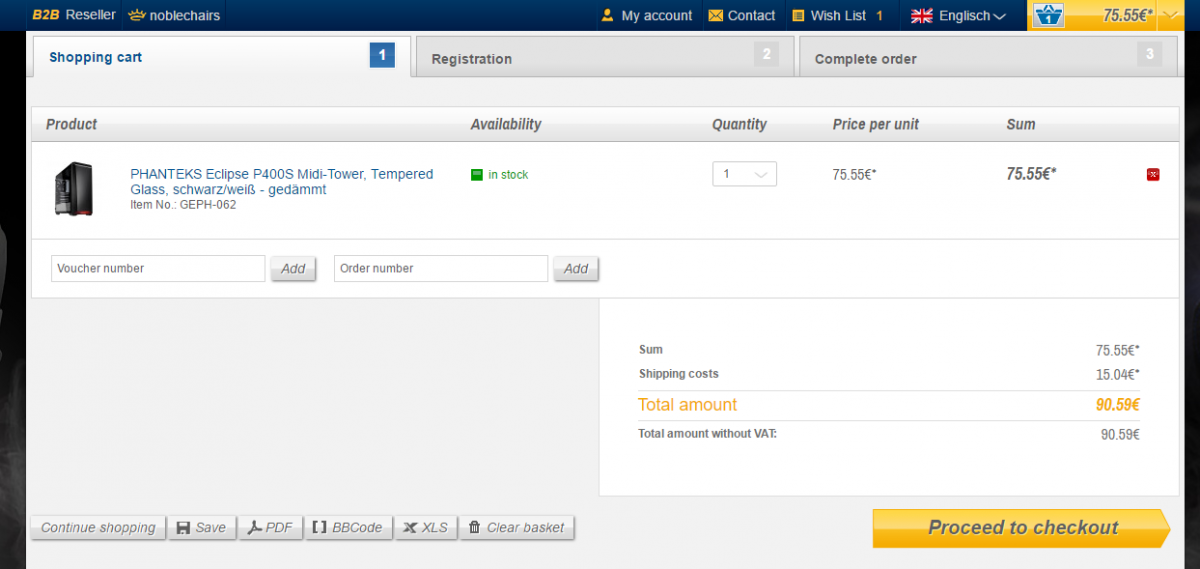Viewport: 1200px width, 569px height.
Task: Click the Availability column header
Action: point(506,124)
